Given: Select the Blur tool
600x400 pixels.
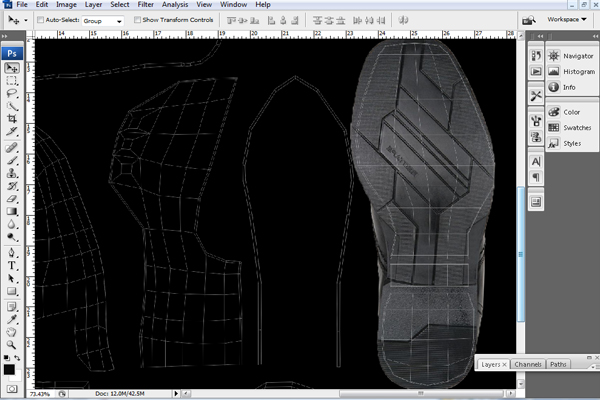Looking at the screenshot, I should (x=11, y=224).
